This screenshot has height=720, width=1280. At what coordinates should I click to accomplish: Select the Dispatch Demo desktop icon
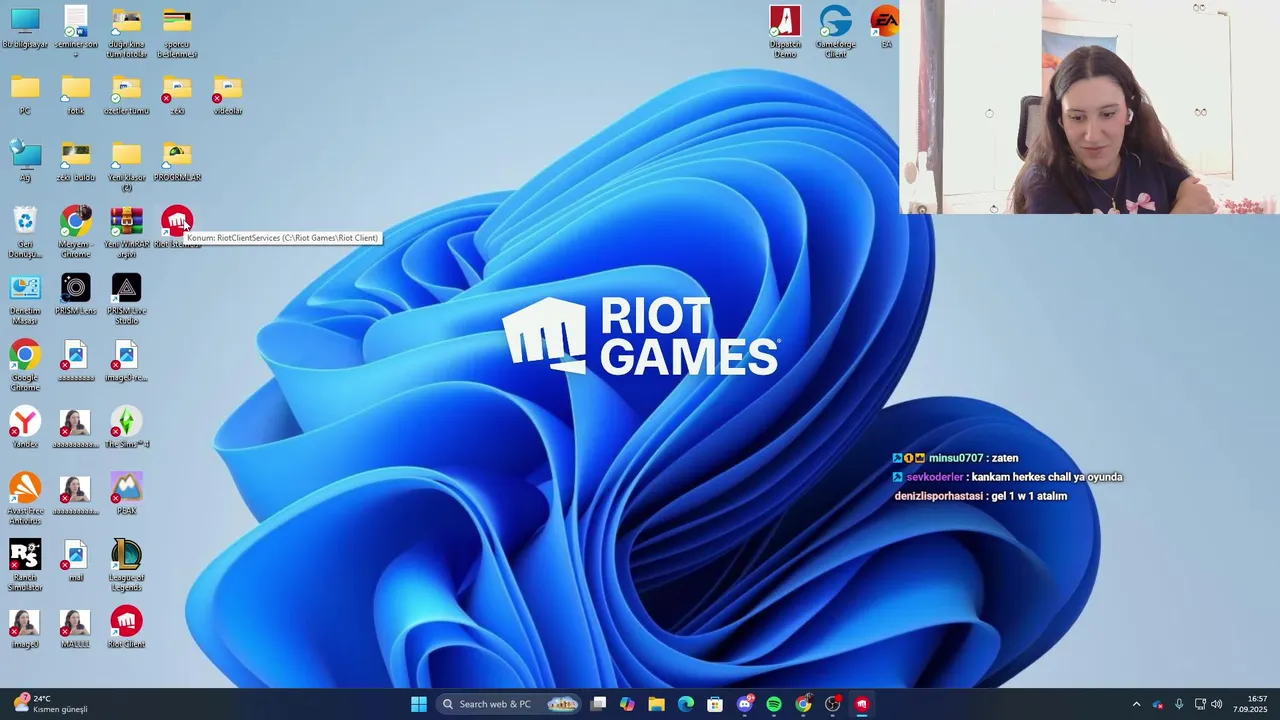click(x=785, y=32)
